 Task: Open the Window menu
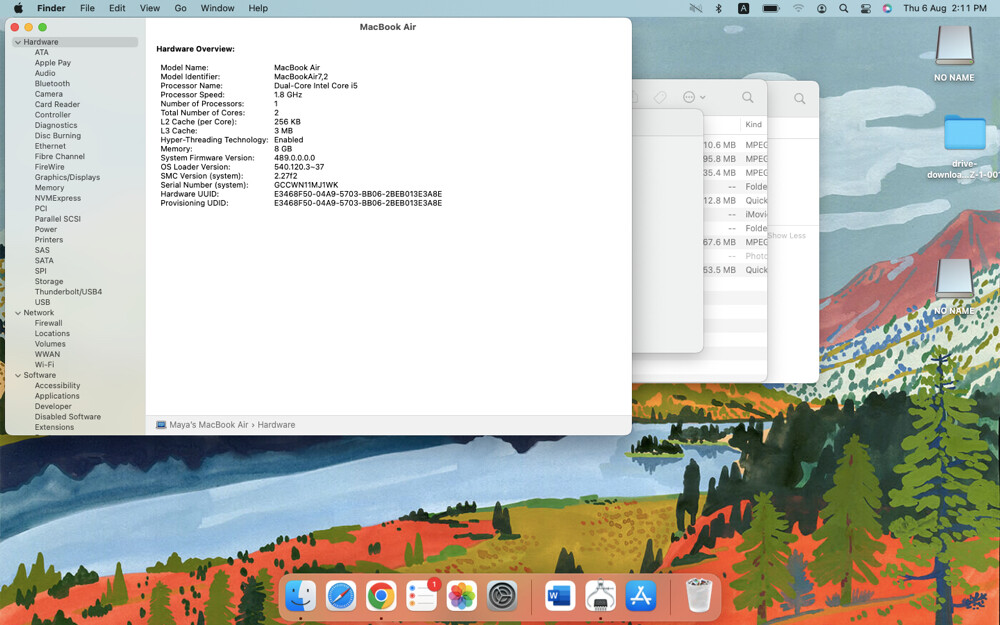[x=217, y=8]
